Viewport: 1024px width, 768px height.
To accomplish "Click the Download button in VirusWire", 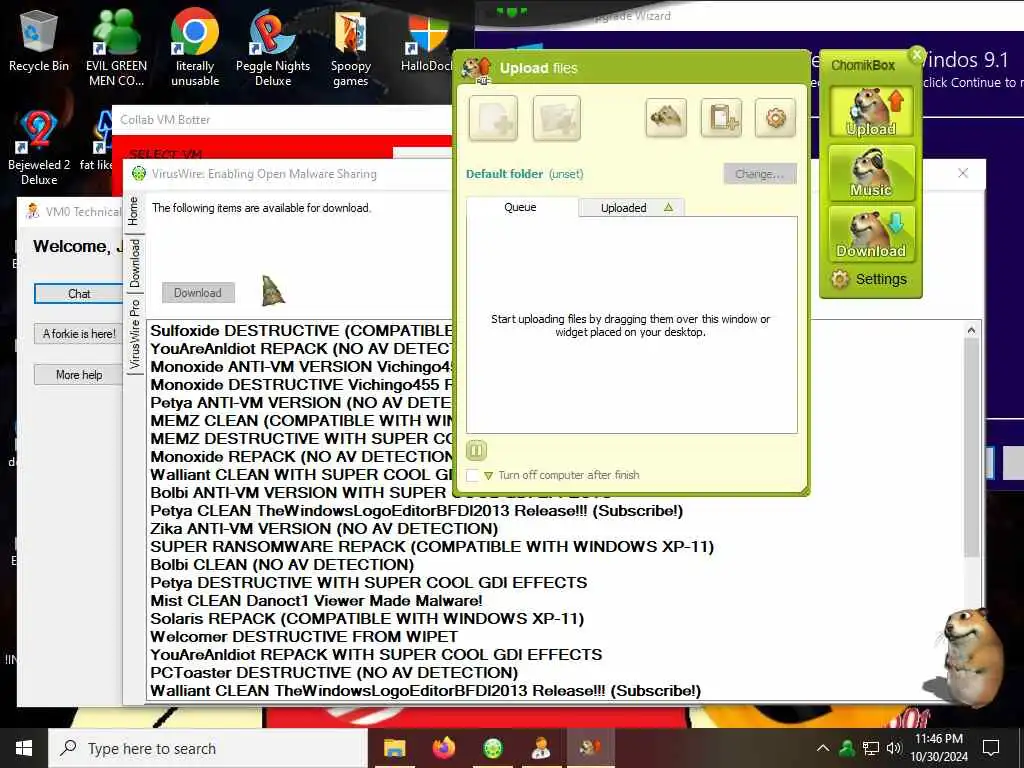I will coord(198,293).
